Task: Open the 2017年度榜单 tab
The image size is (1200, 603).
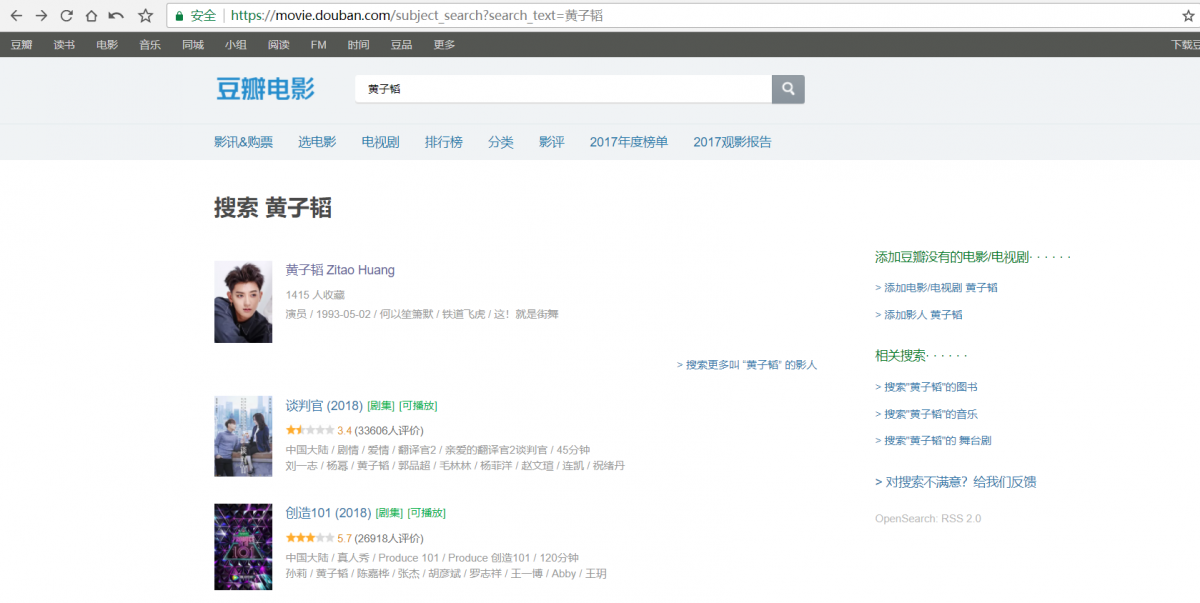Action: click(x=629, y=142)
